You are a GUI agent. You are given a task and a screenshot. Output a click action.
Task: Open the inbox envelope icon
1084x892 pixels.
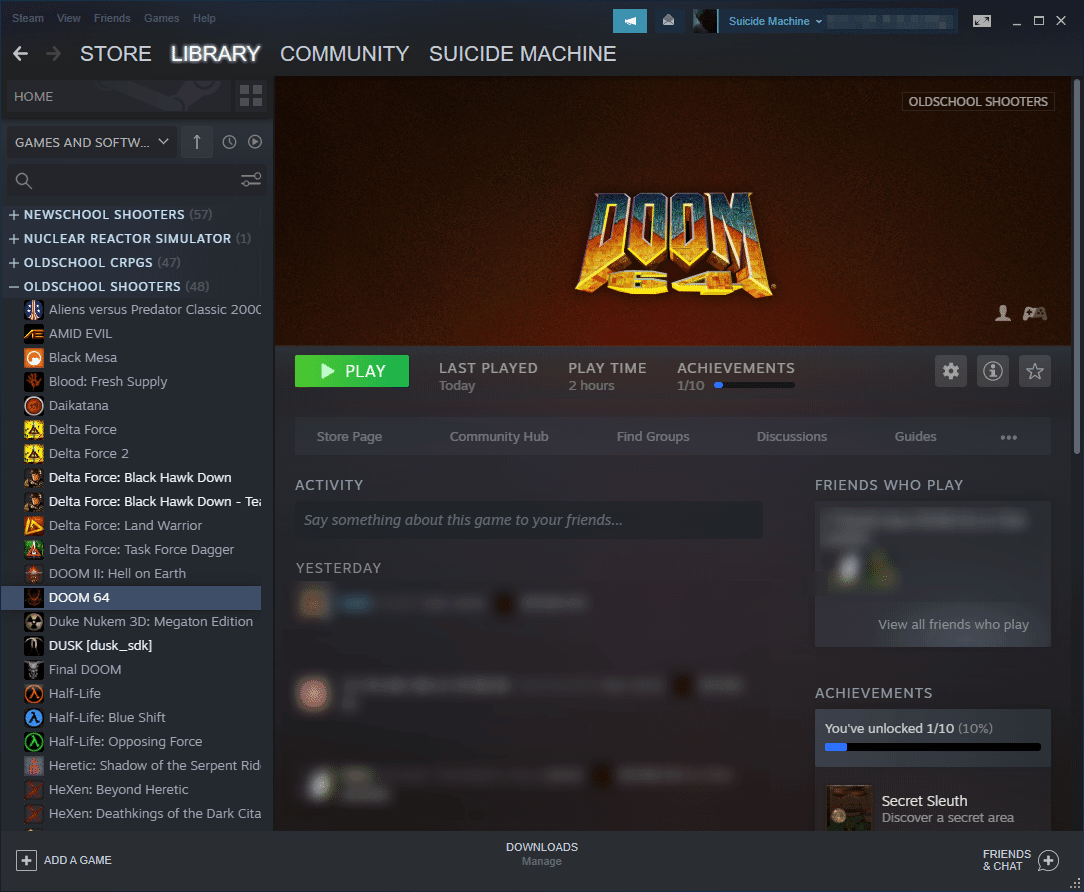click(x=669, y=21)
